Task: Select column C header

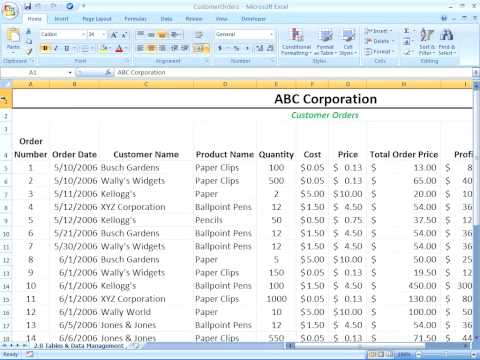Action: tap(146, 84)
